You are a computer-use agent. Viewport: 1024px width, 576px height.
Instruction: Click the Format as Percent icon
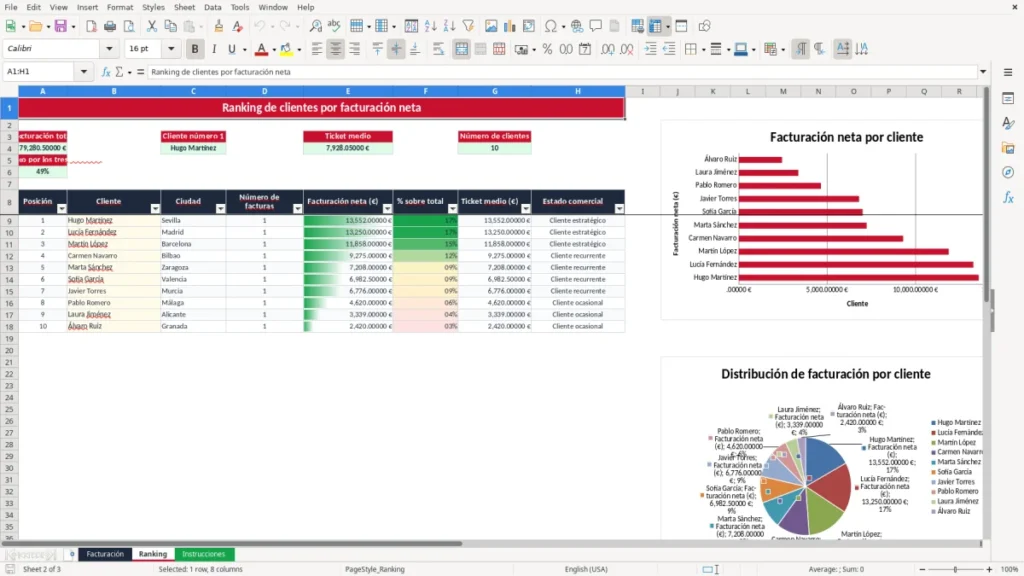point(547,49)
